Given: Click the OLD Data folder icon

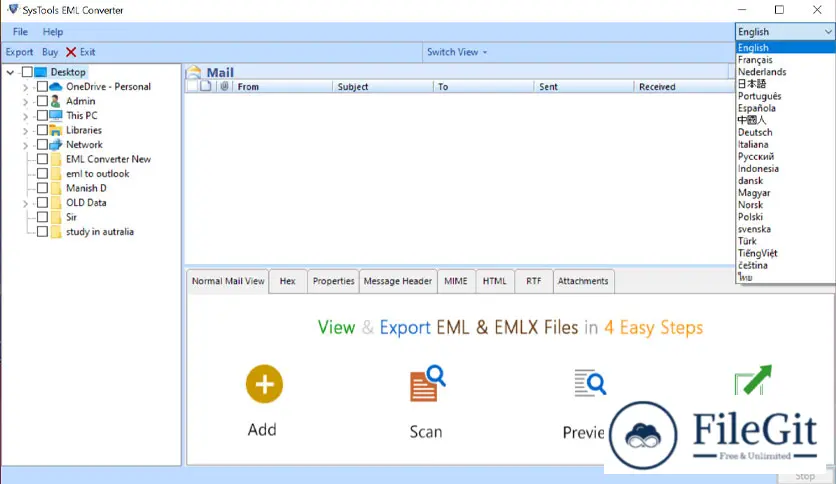Looking at the screenshot, I should point(56,203).
